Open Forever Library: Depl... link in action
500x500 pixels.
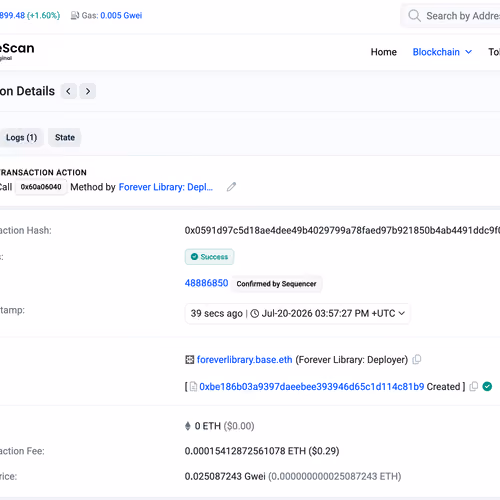[166, 187]
